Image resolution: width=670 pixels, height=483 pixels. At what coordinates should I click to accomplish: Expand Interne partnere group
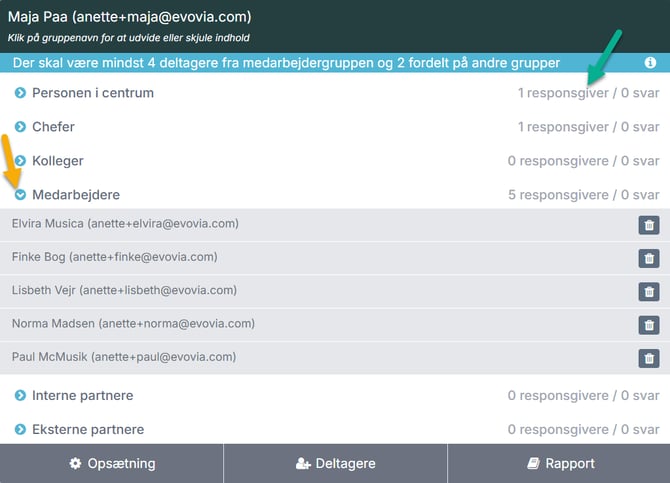[20, 396]
